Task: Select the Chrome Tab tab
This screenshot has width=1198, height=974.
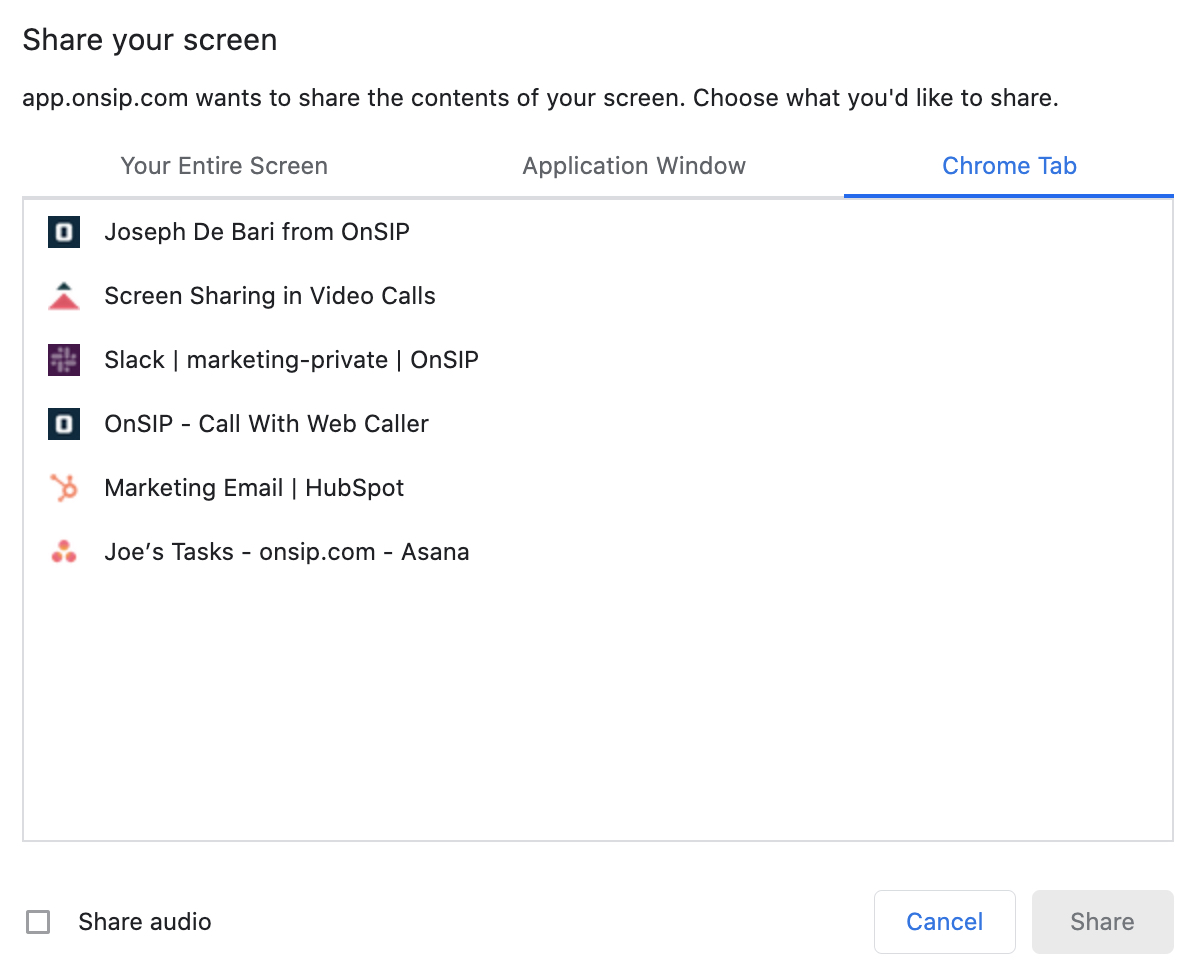Action: pyautogui.click(x=1009, y=166)
